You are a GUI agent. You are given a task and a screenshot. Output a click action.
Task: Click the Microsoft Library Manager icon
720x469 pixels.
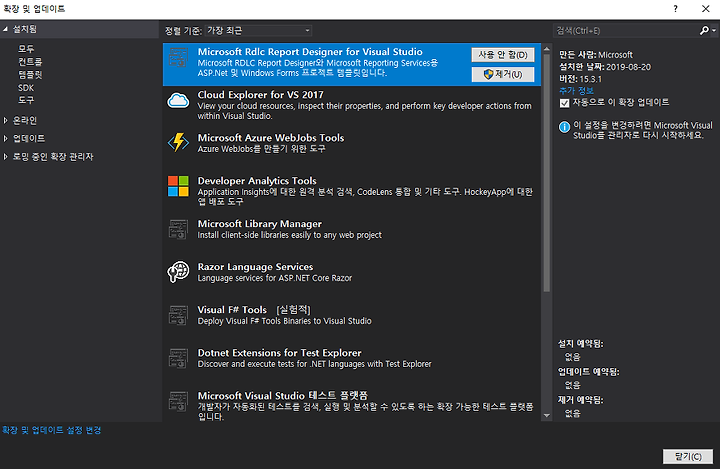[x=178, y=229]
